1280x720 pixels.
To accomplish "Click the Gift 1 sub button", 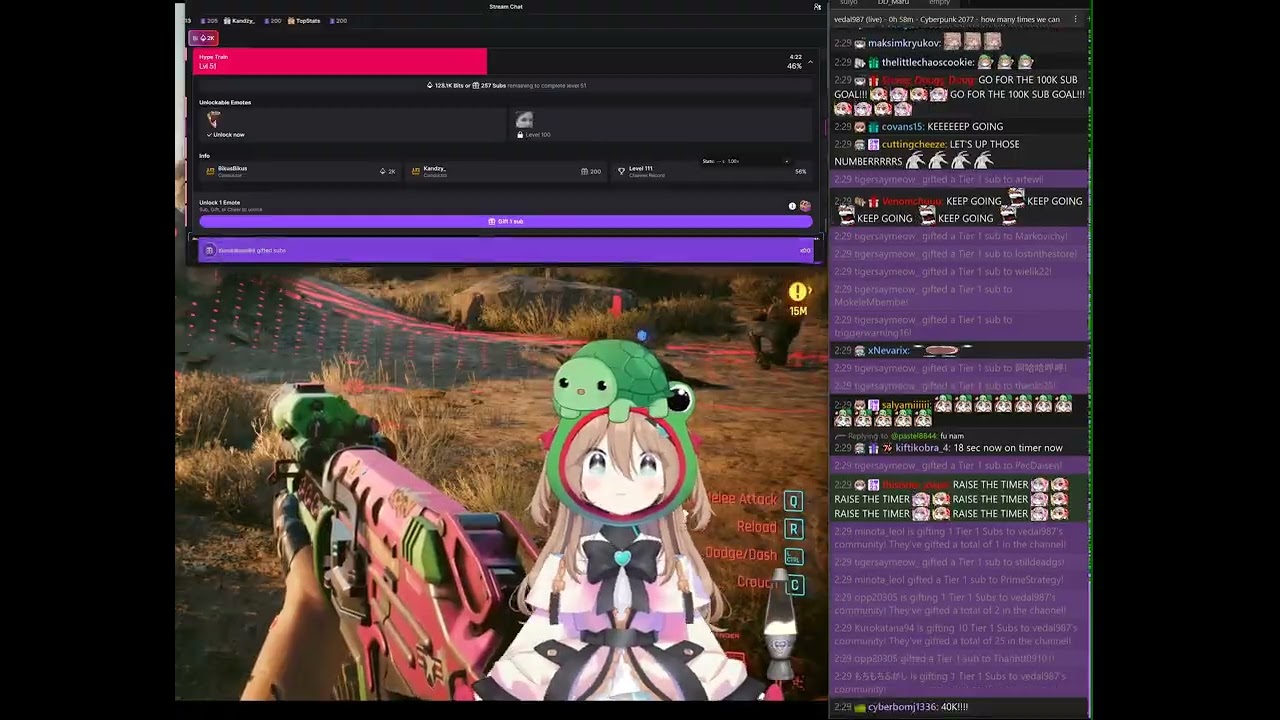I will pyautogui.click(x=505, y=221).
